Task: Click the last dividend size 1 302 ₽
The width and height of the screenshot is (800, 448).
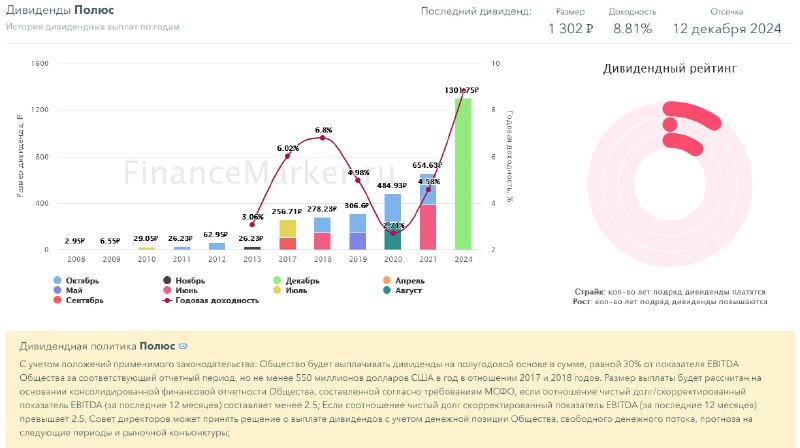Action: (570, 29)
